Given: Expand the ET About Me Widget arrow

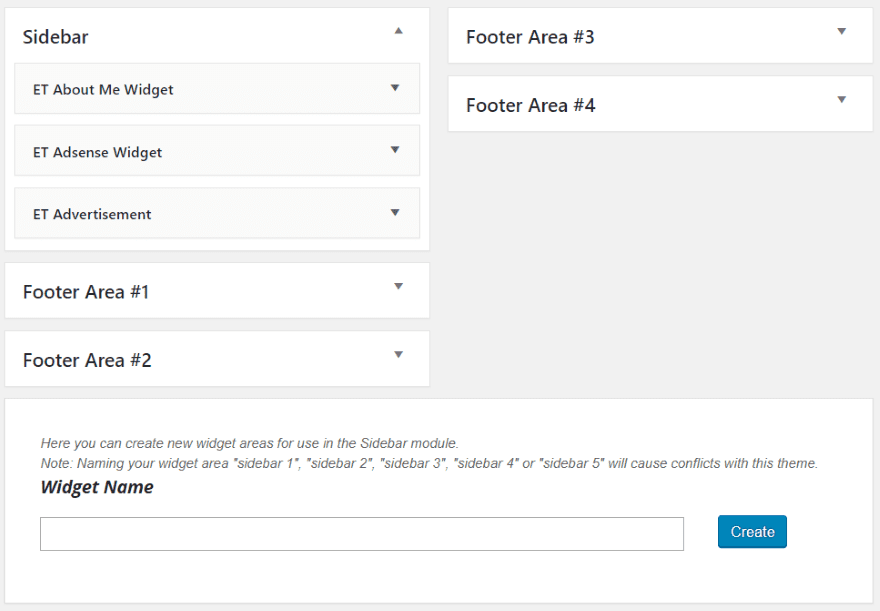Looking at the screenshot, I should point(395,88).
